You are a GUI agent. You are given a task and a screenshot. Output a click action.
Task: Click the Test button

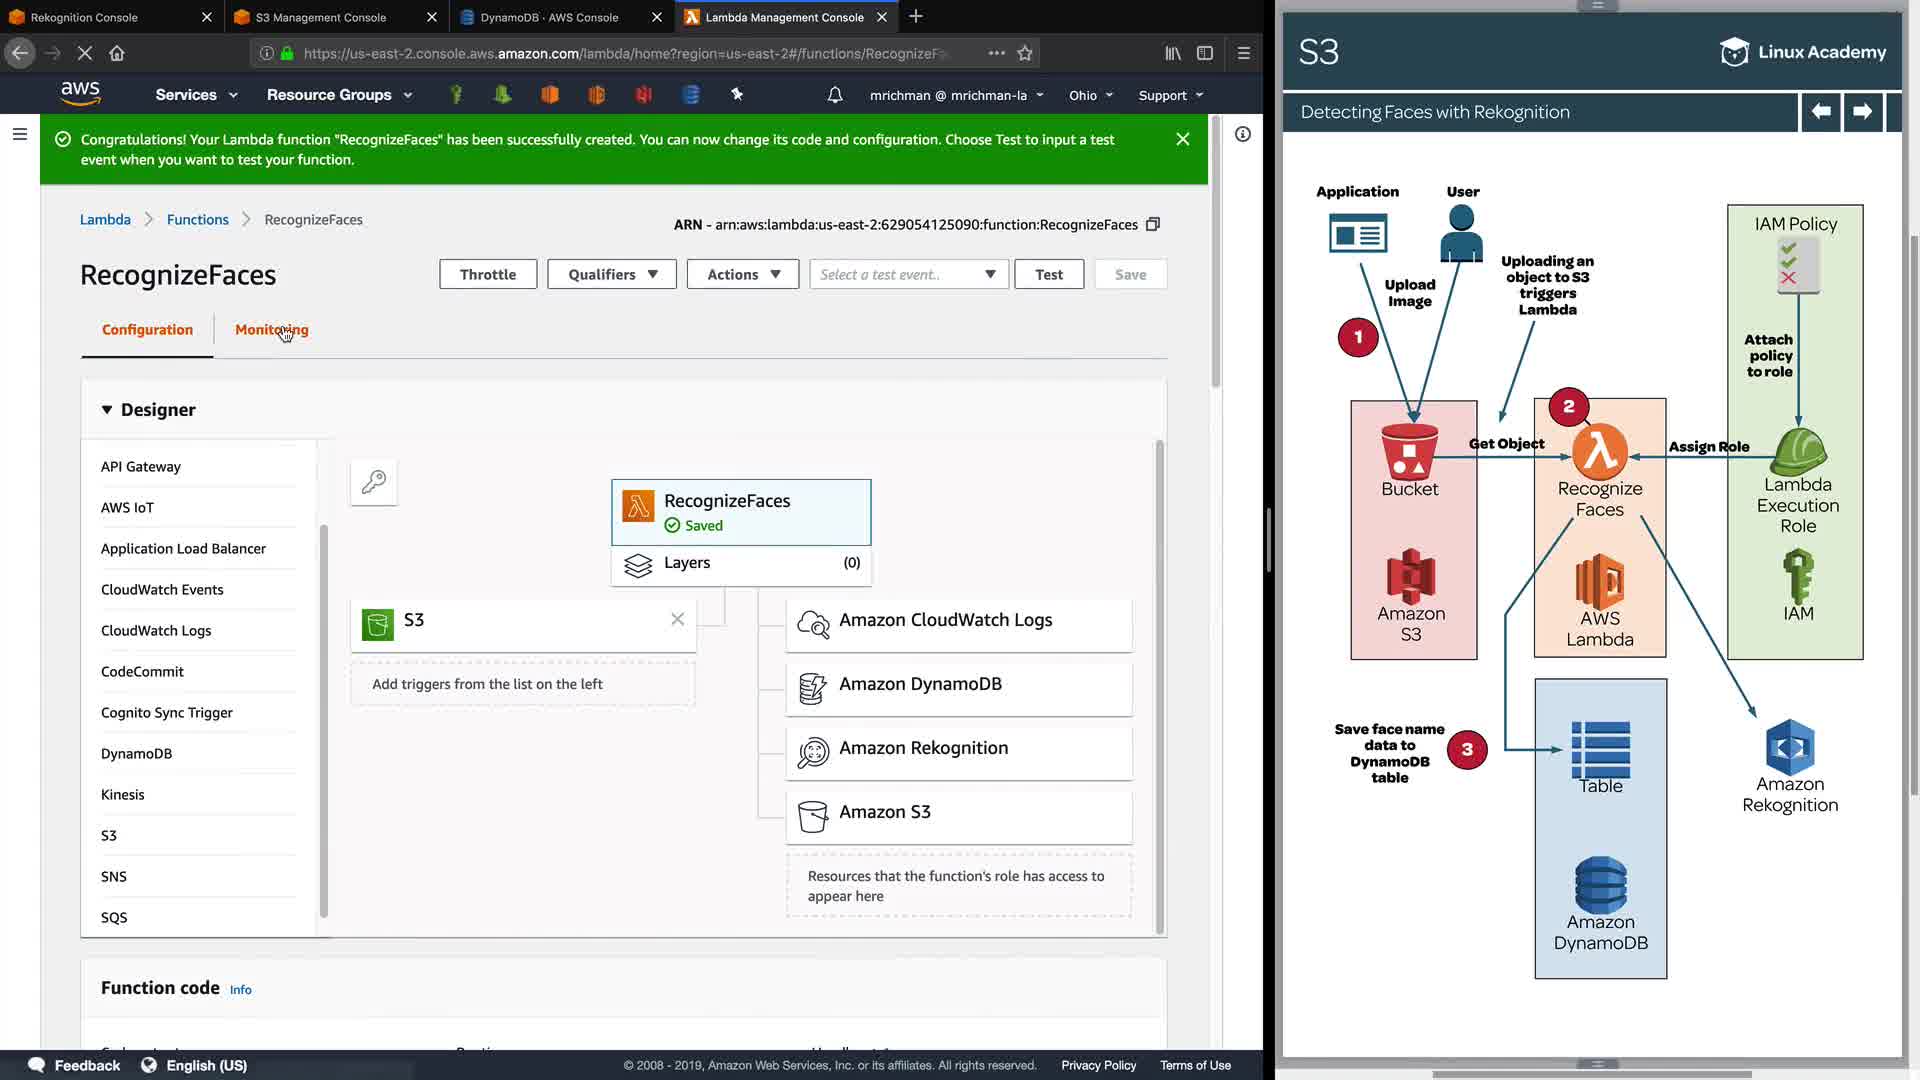coord(1049,274)
